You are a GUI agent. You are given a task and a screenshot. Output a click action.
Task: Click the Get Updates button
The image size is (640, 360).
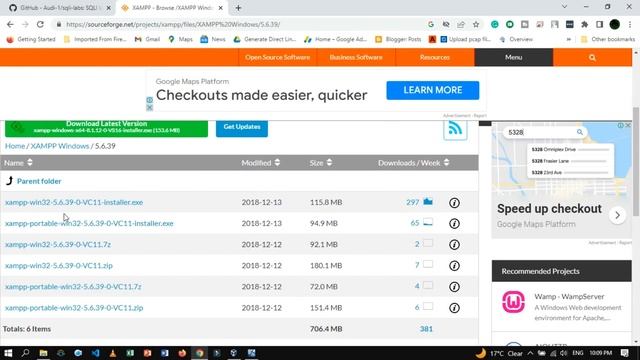[242, 128]
